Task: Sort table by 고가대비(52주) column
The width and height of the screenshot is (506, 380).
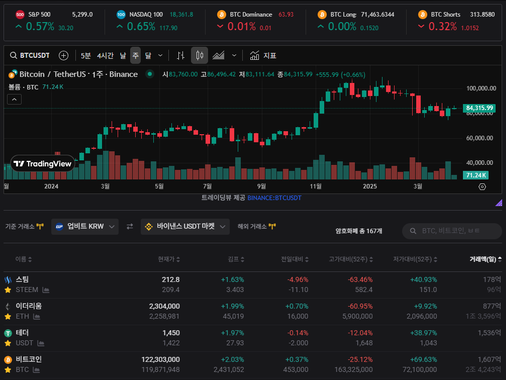Action: [x=351, y=259]
